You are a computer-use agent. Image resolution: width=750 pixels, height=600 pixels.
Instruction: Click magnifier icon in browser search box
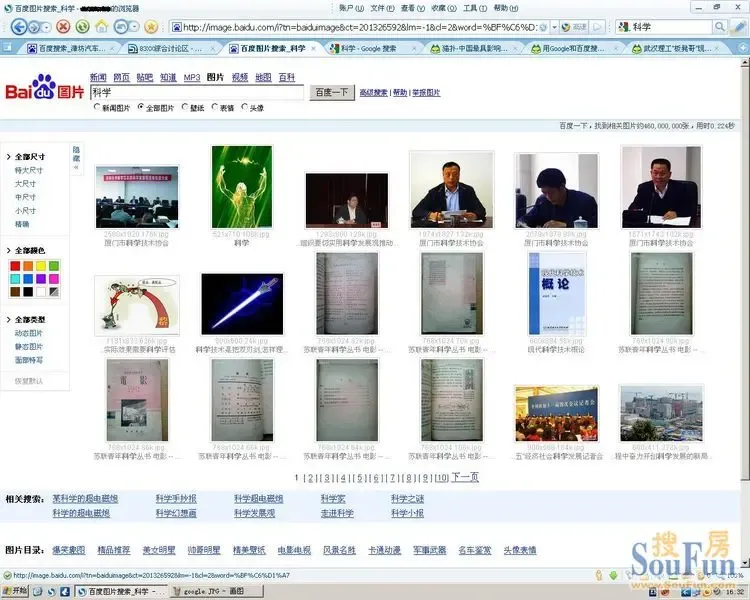pyautogui.click(x=719, y=27)
